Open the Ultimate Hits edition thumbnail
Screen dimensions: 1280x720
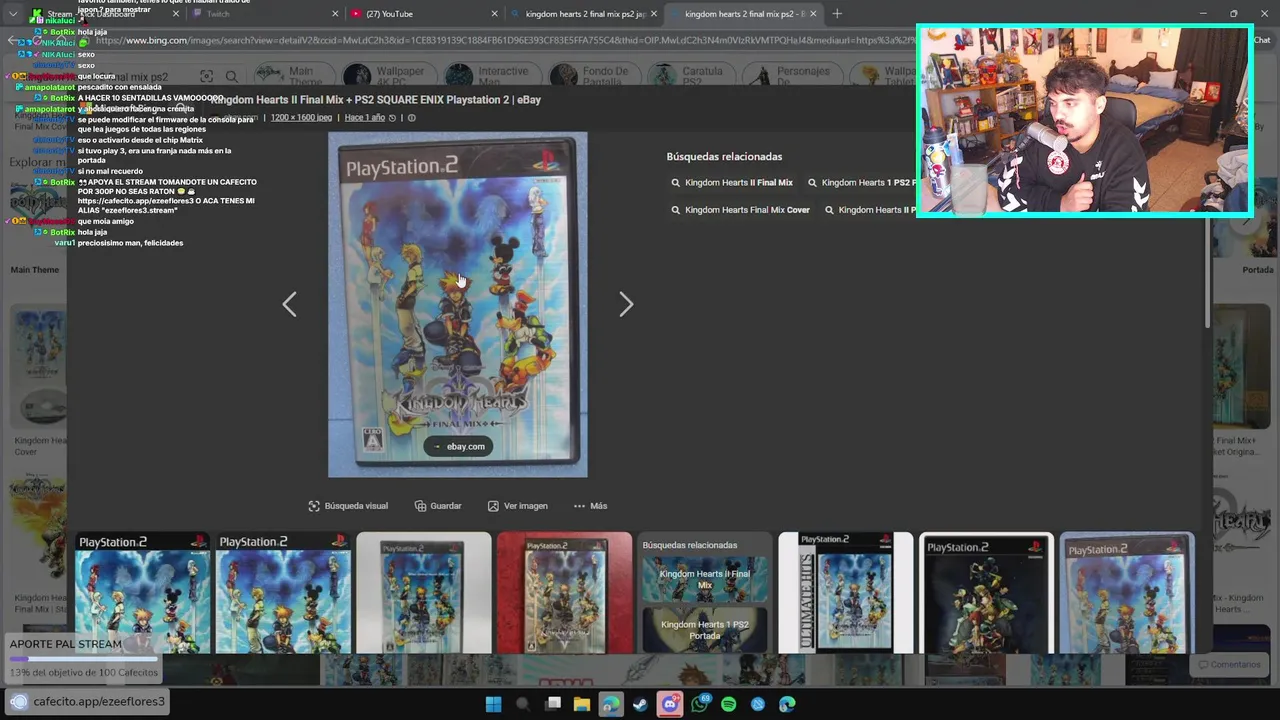pos(846,593)
